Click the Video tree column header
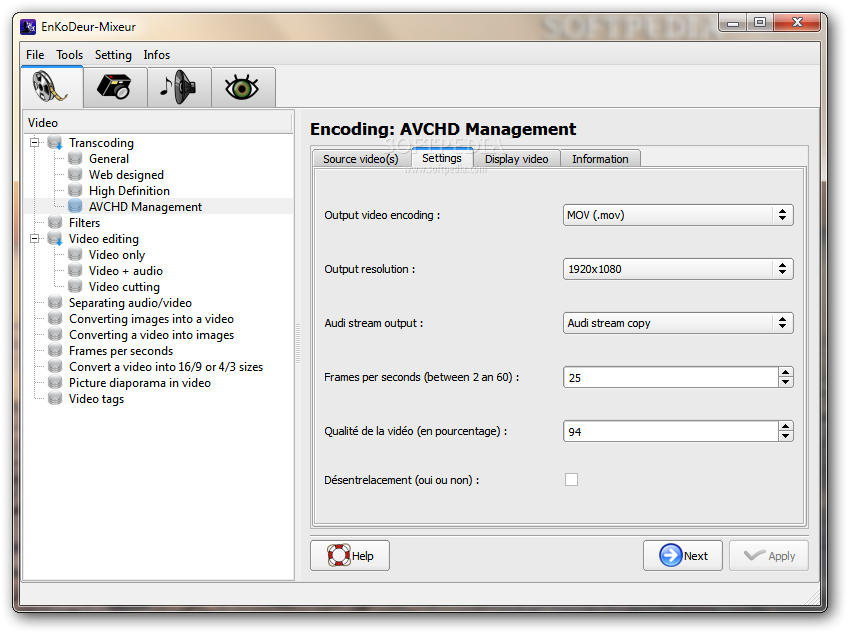848x633 pixels. [x=159, y=123]
